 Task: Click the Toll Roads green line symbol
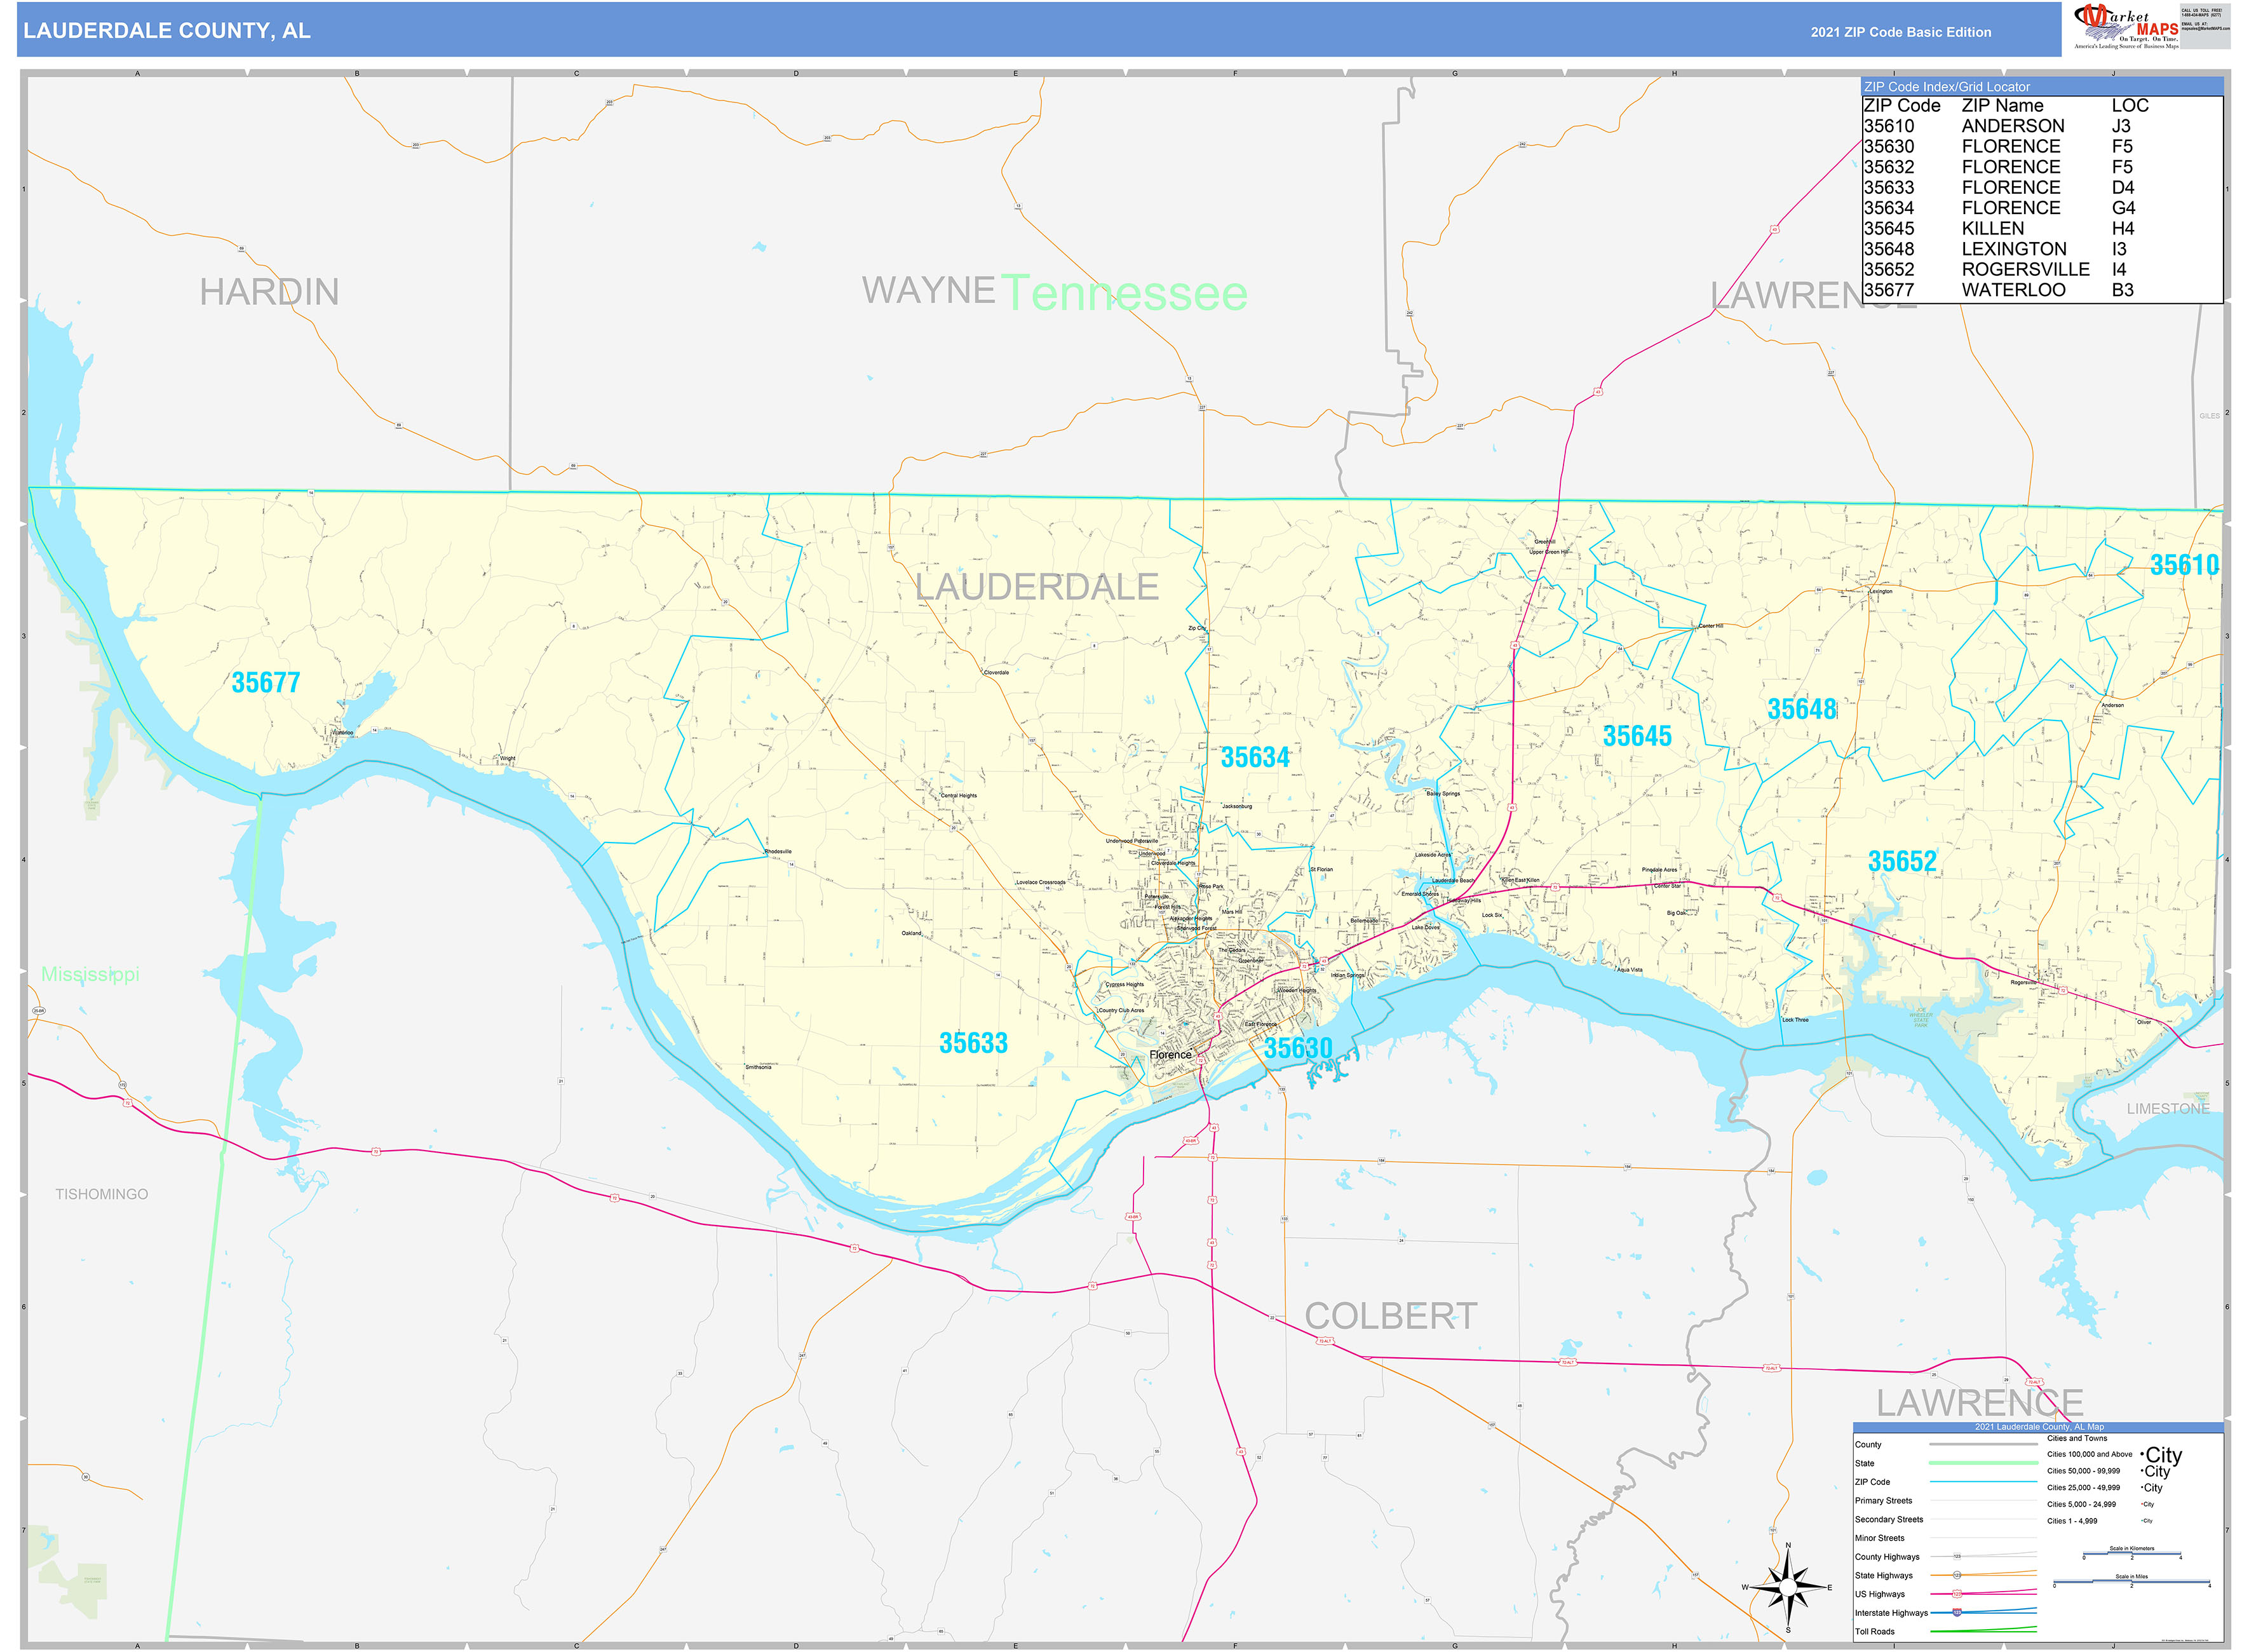point(1983,1631)
